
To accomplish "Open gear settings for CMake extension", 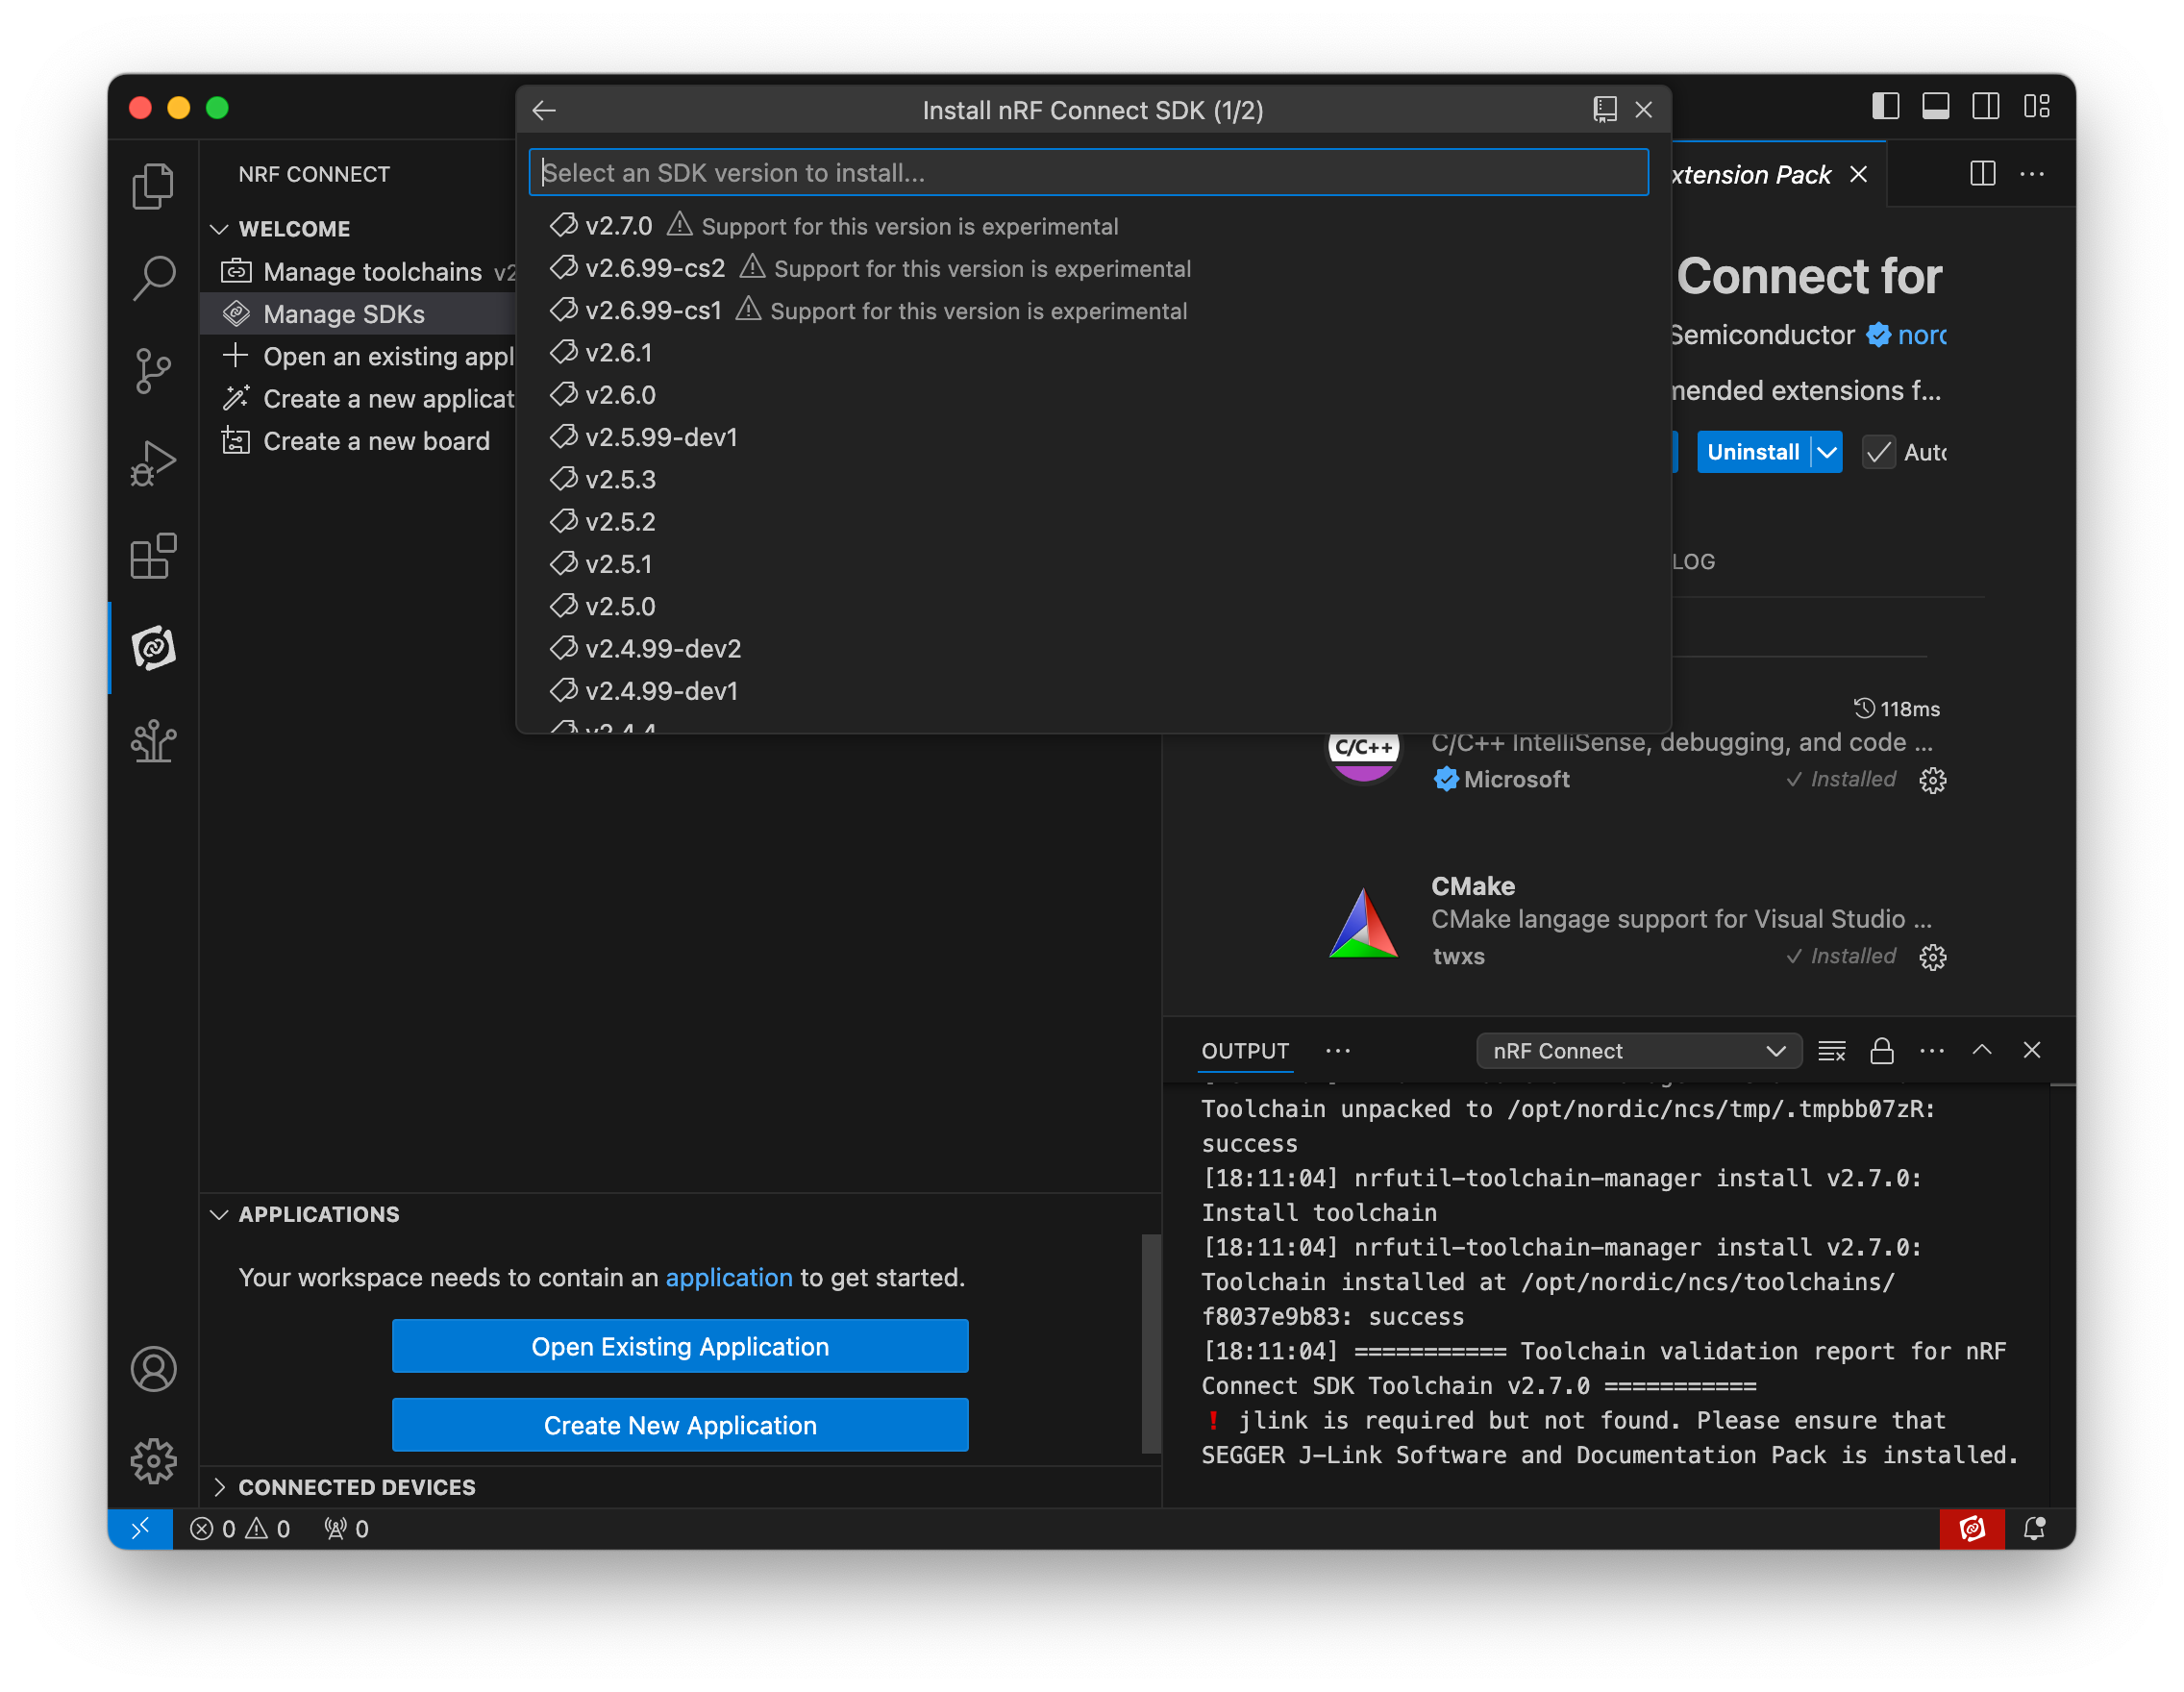I will click(1933, 957).
